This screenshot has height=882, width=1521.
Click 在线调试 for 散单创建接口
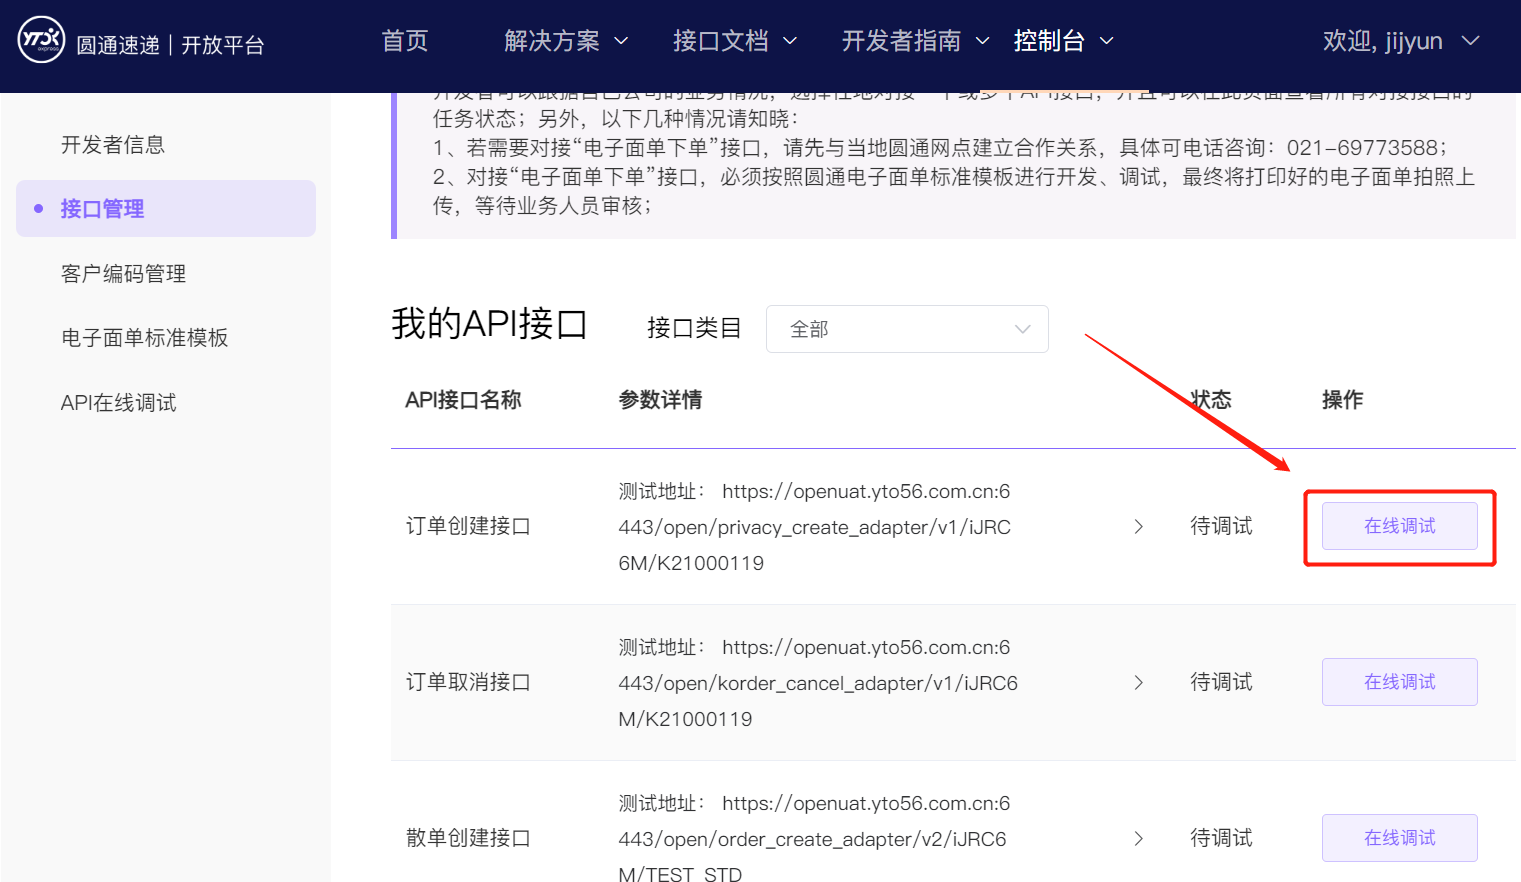point(1400,838)
